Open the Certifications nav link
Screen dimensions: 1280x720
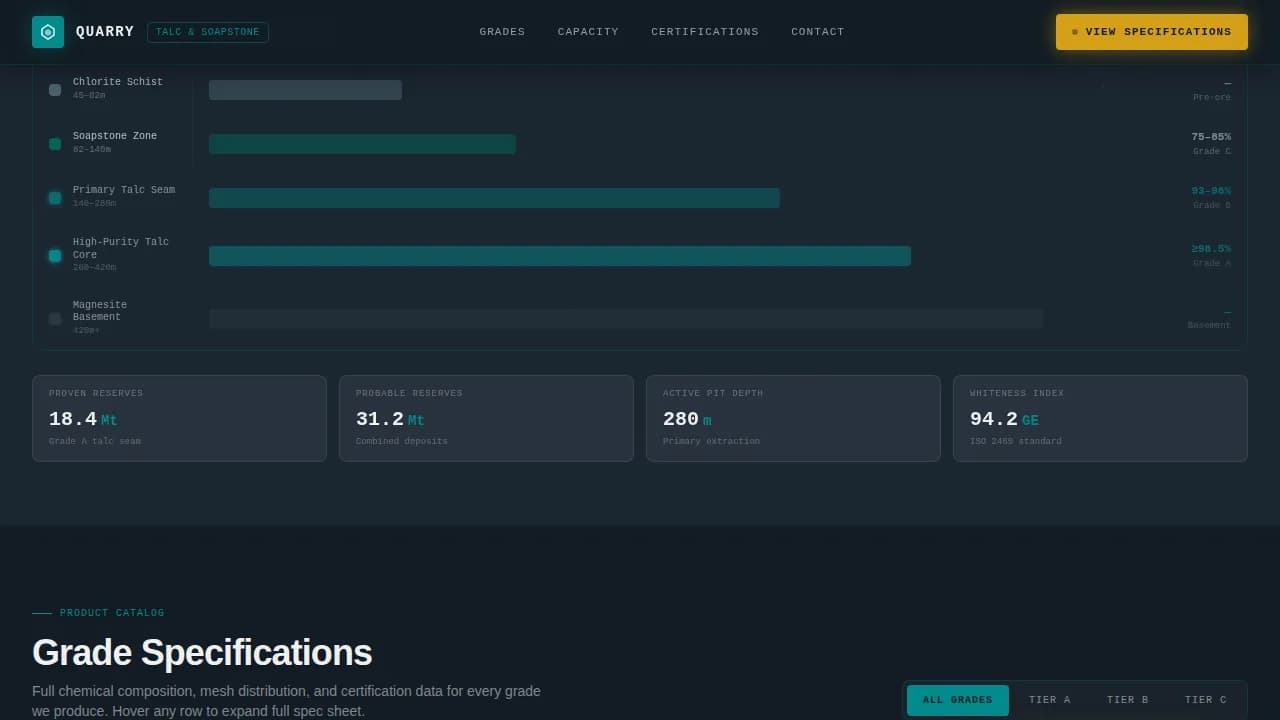coord(705,32)
